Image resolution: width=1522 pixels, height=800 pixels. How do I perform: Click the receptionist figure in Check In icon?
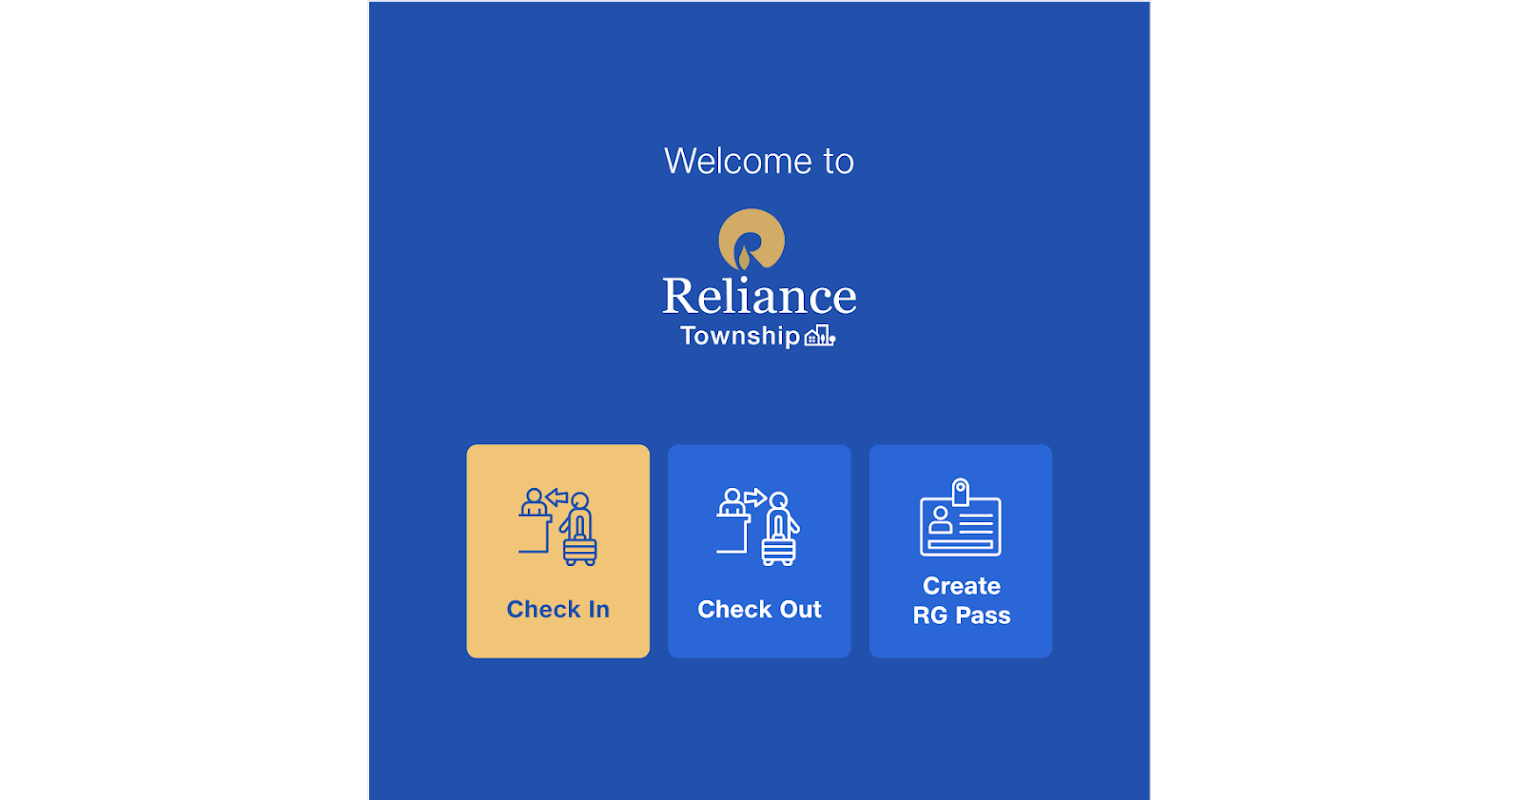[534, 502]
